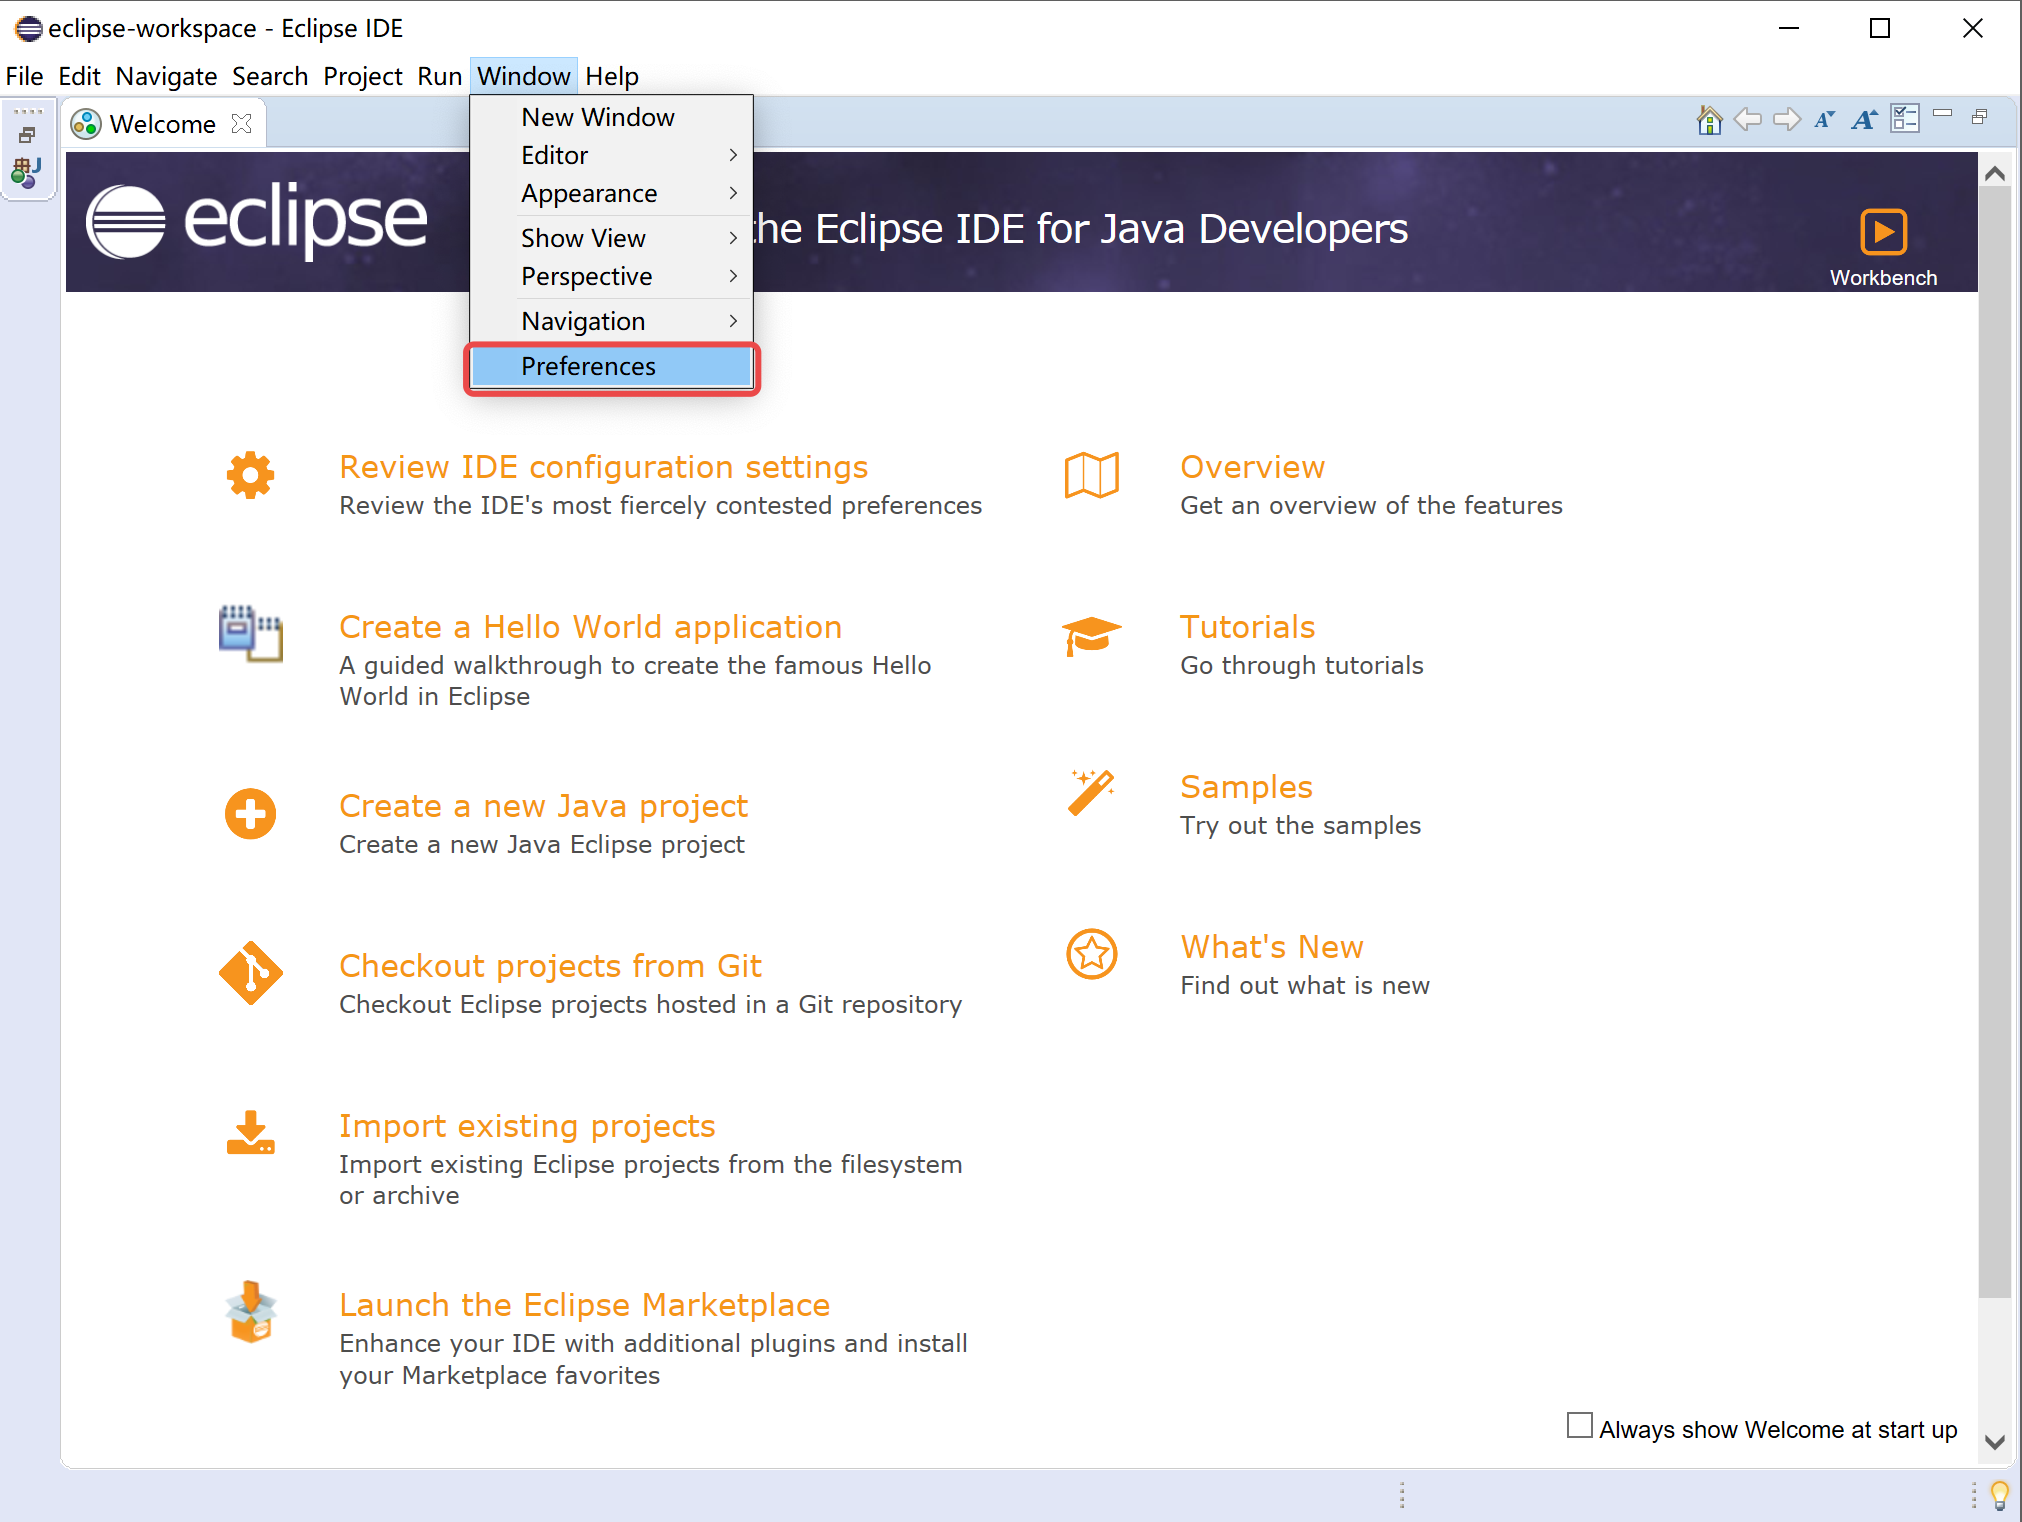Viewport: 2022px width, 1522px height.
Task: Open the File menu
Action: pos(24,76)
